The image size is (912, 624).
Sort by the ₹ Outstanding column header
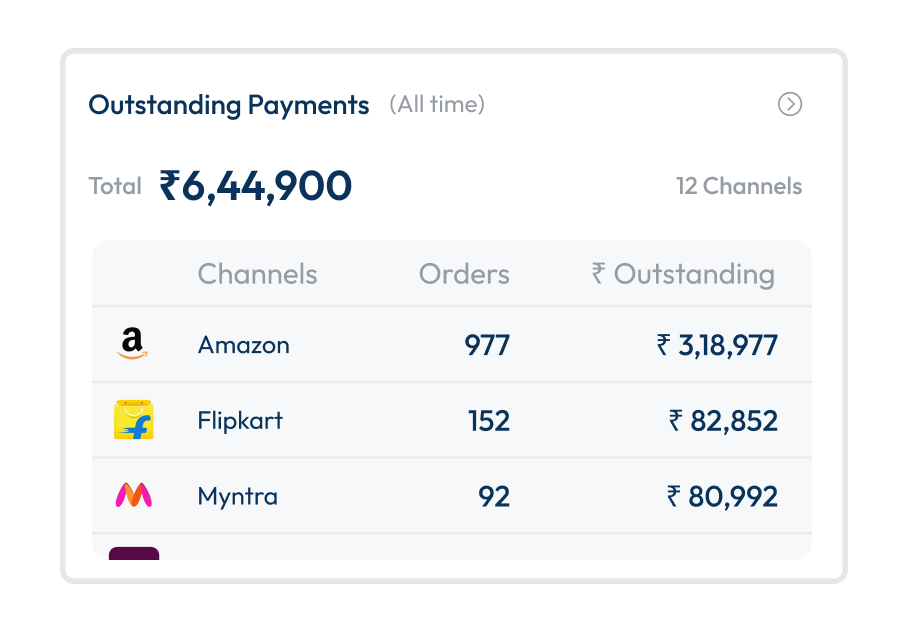[x=683, y=274]
